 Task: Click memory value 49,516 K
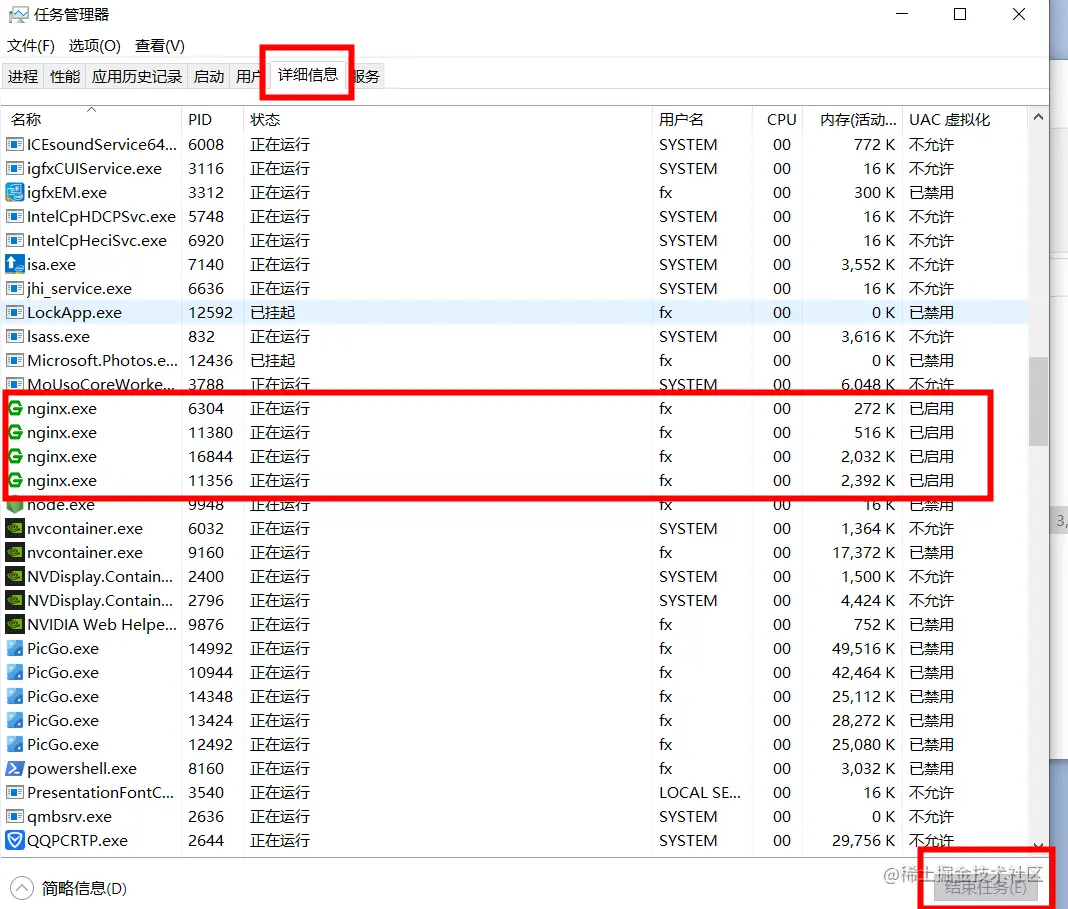(863, 648)
